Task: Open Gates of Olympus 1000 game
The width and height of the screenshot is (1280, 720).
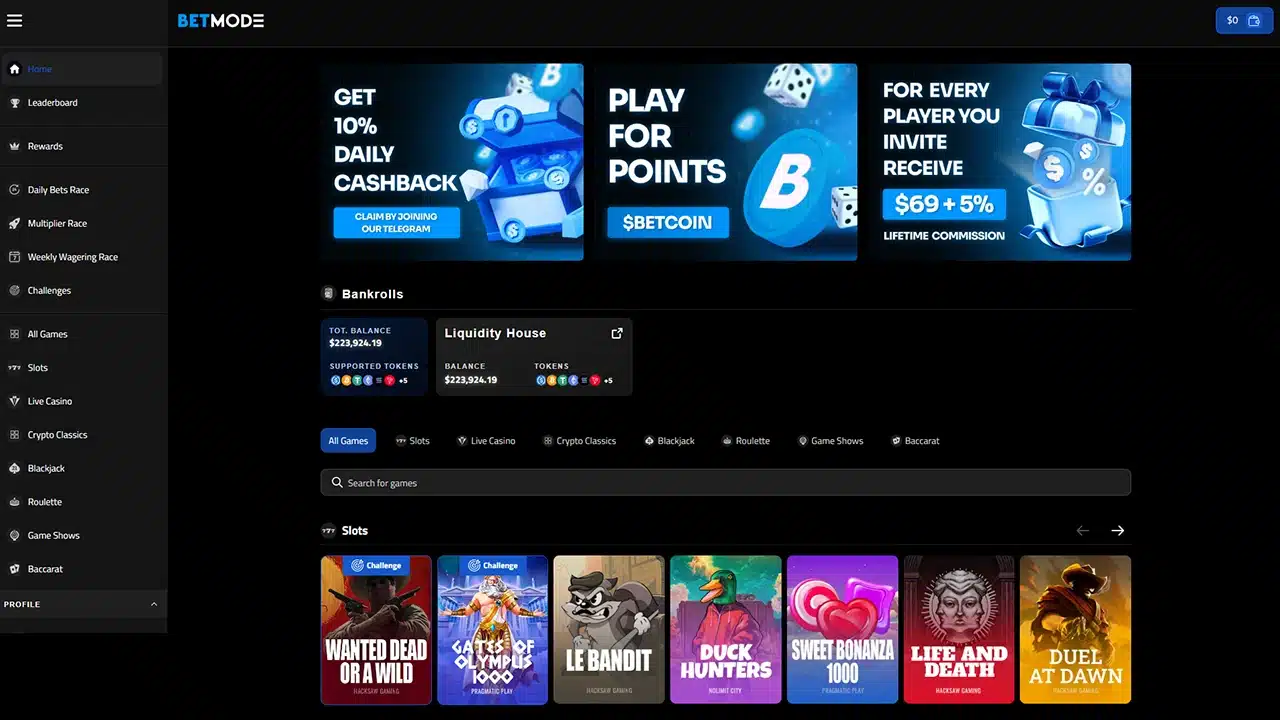Action: click(493, 630)
